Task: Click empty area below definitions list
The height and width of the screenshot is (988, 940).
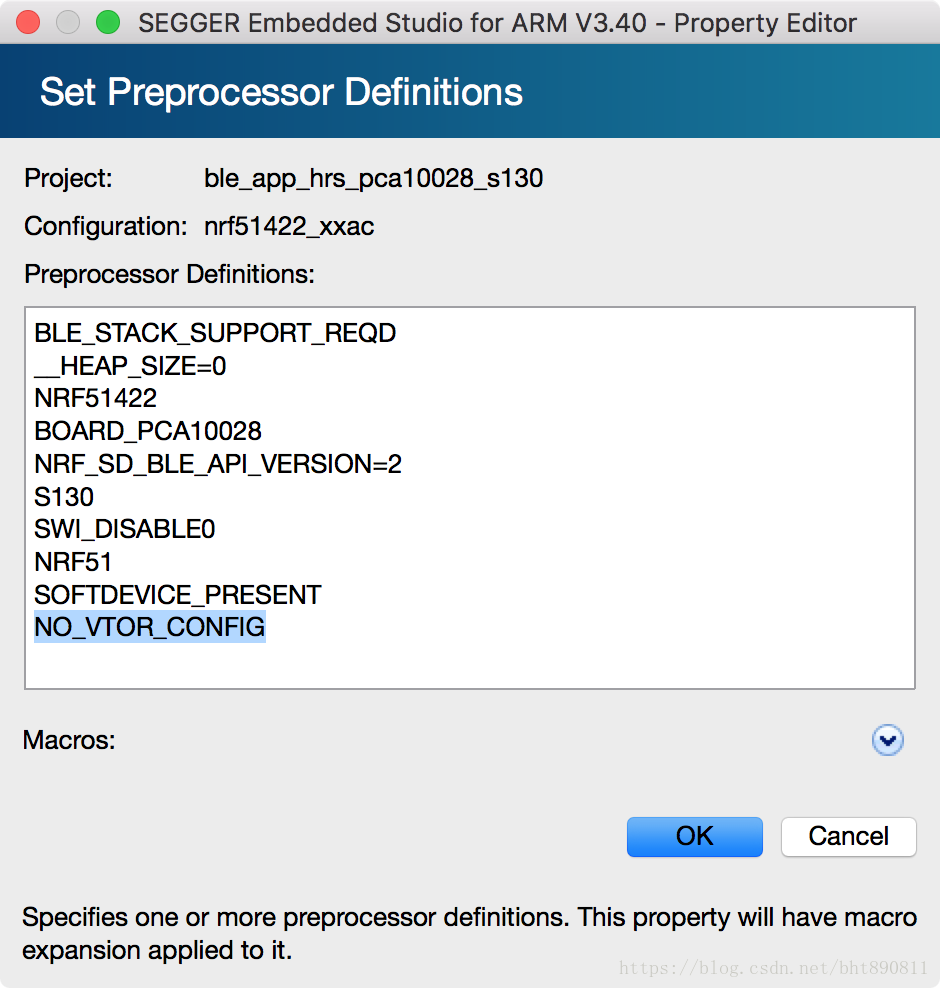Action: (469, 665)
